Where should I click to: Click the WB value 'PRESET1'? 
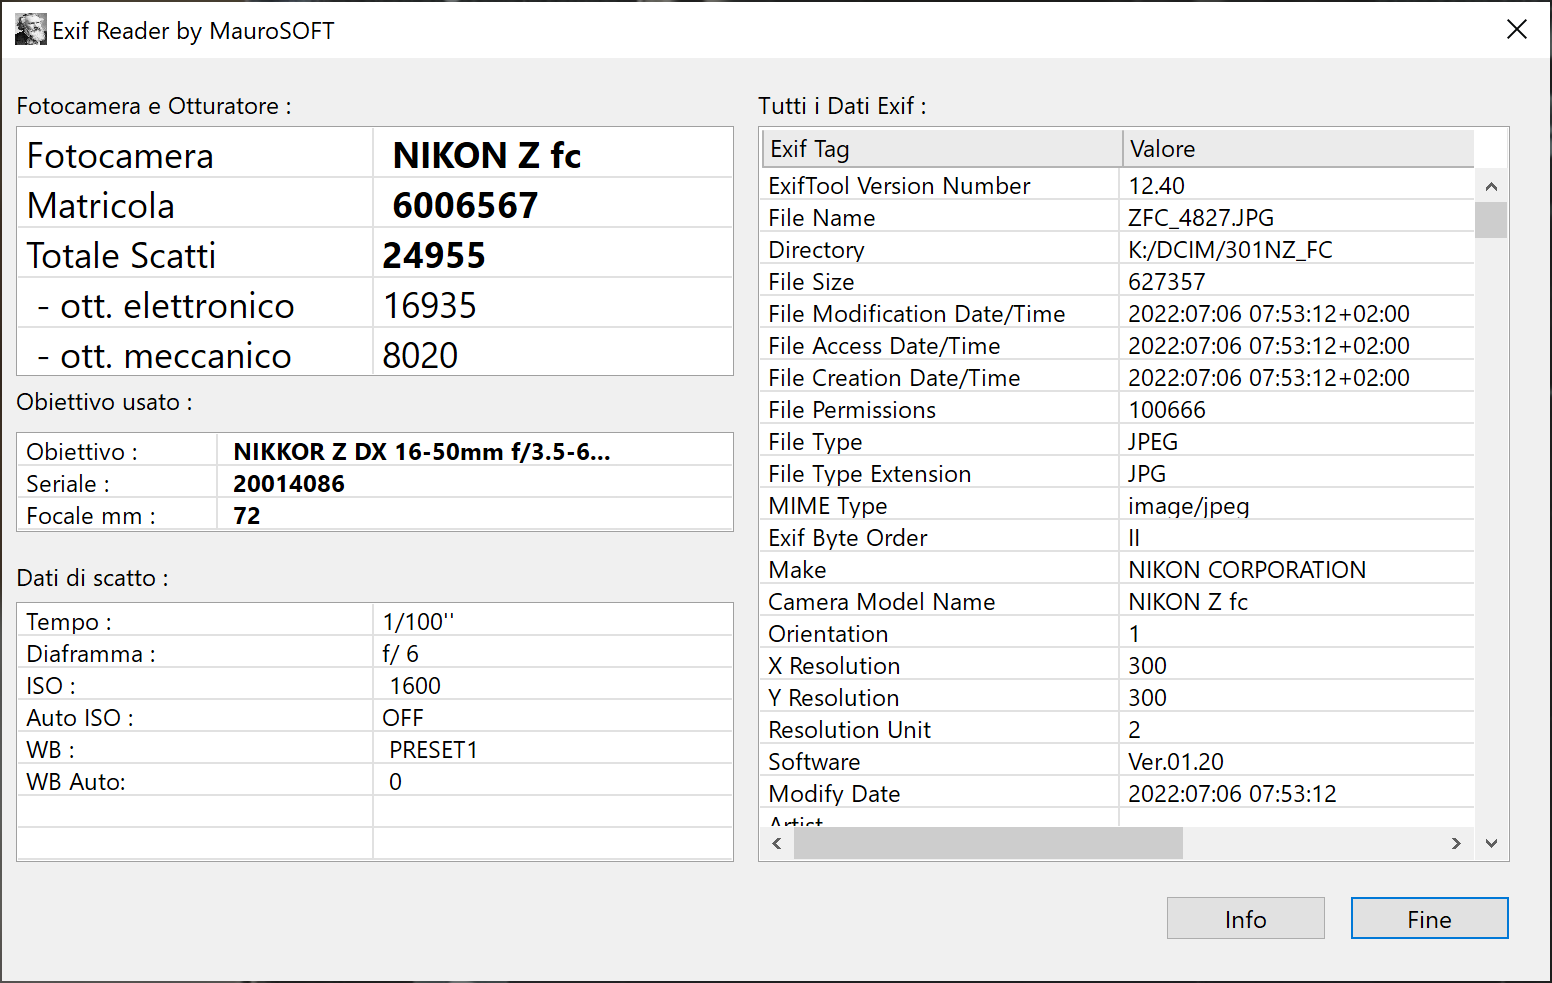433,750
